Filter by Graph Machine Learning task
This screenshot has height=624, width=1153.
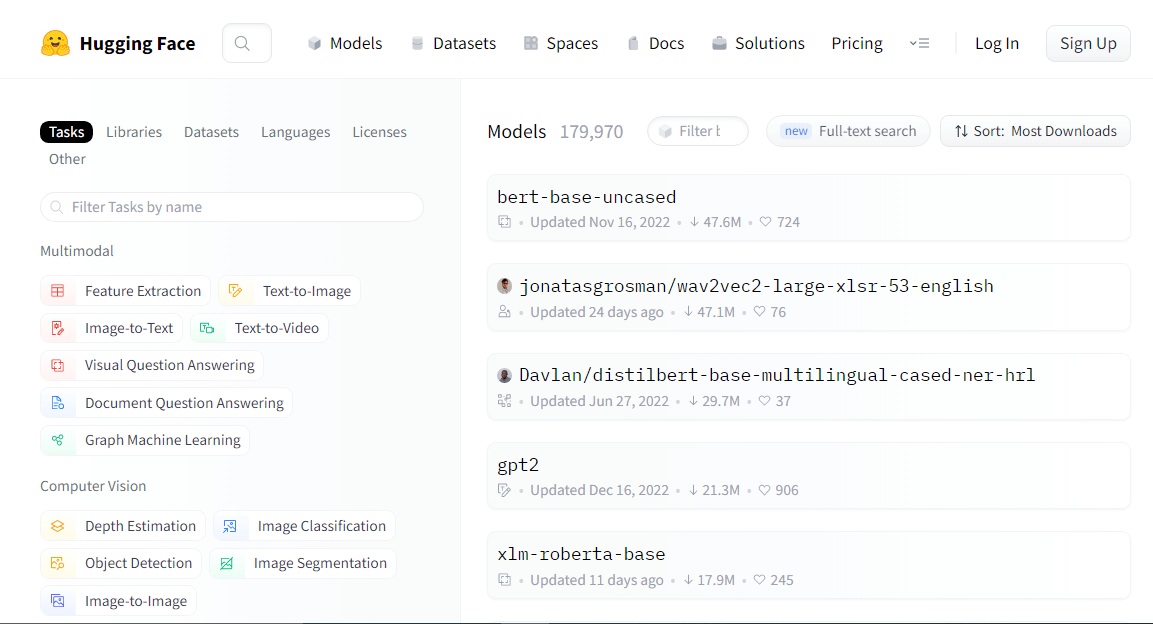pos(145,440)
